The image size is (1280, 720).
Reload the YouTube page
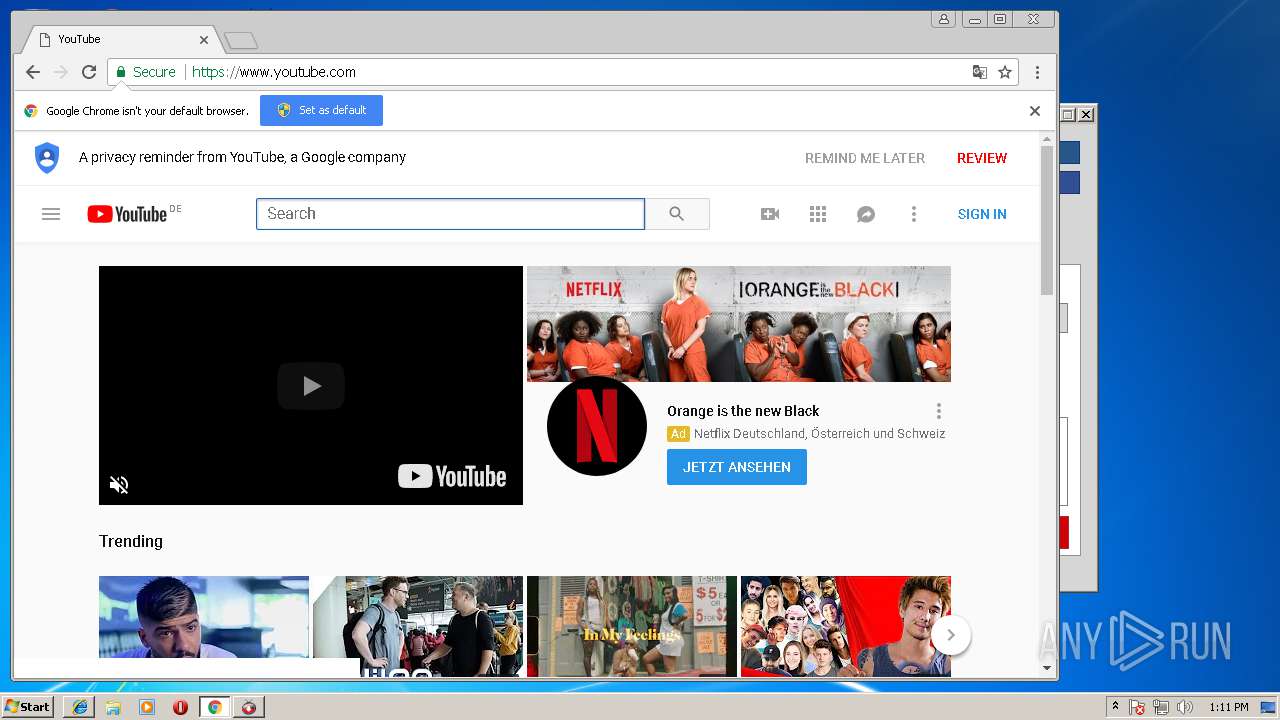89,72
